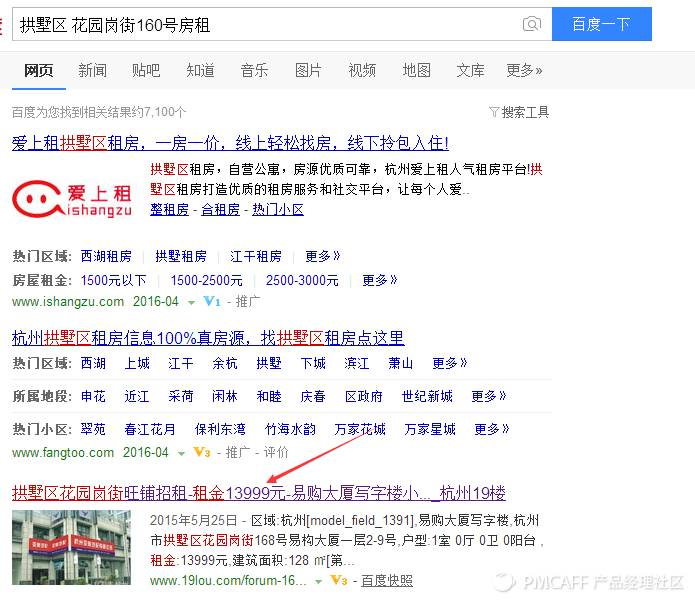The height and width of the screenshot is (603, 695).
Task: Open the 拱墅租房 link
Action: coord(181,256)
